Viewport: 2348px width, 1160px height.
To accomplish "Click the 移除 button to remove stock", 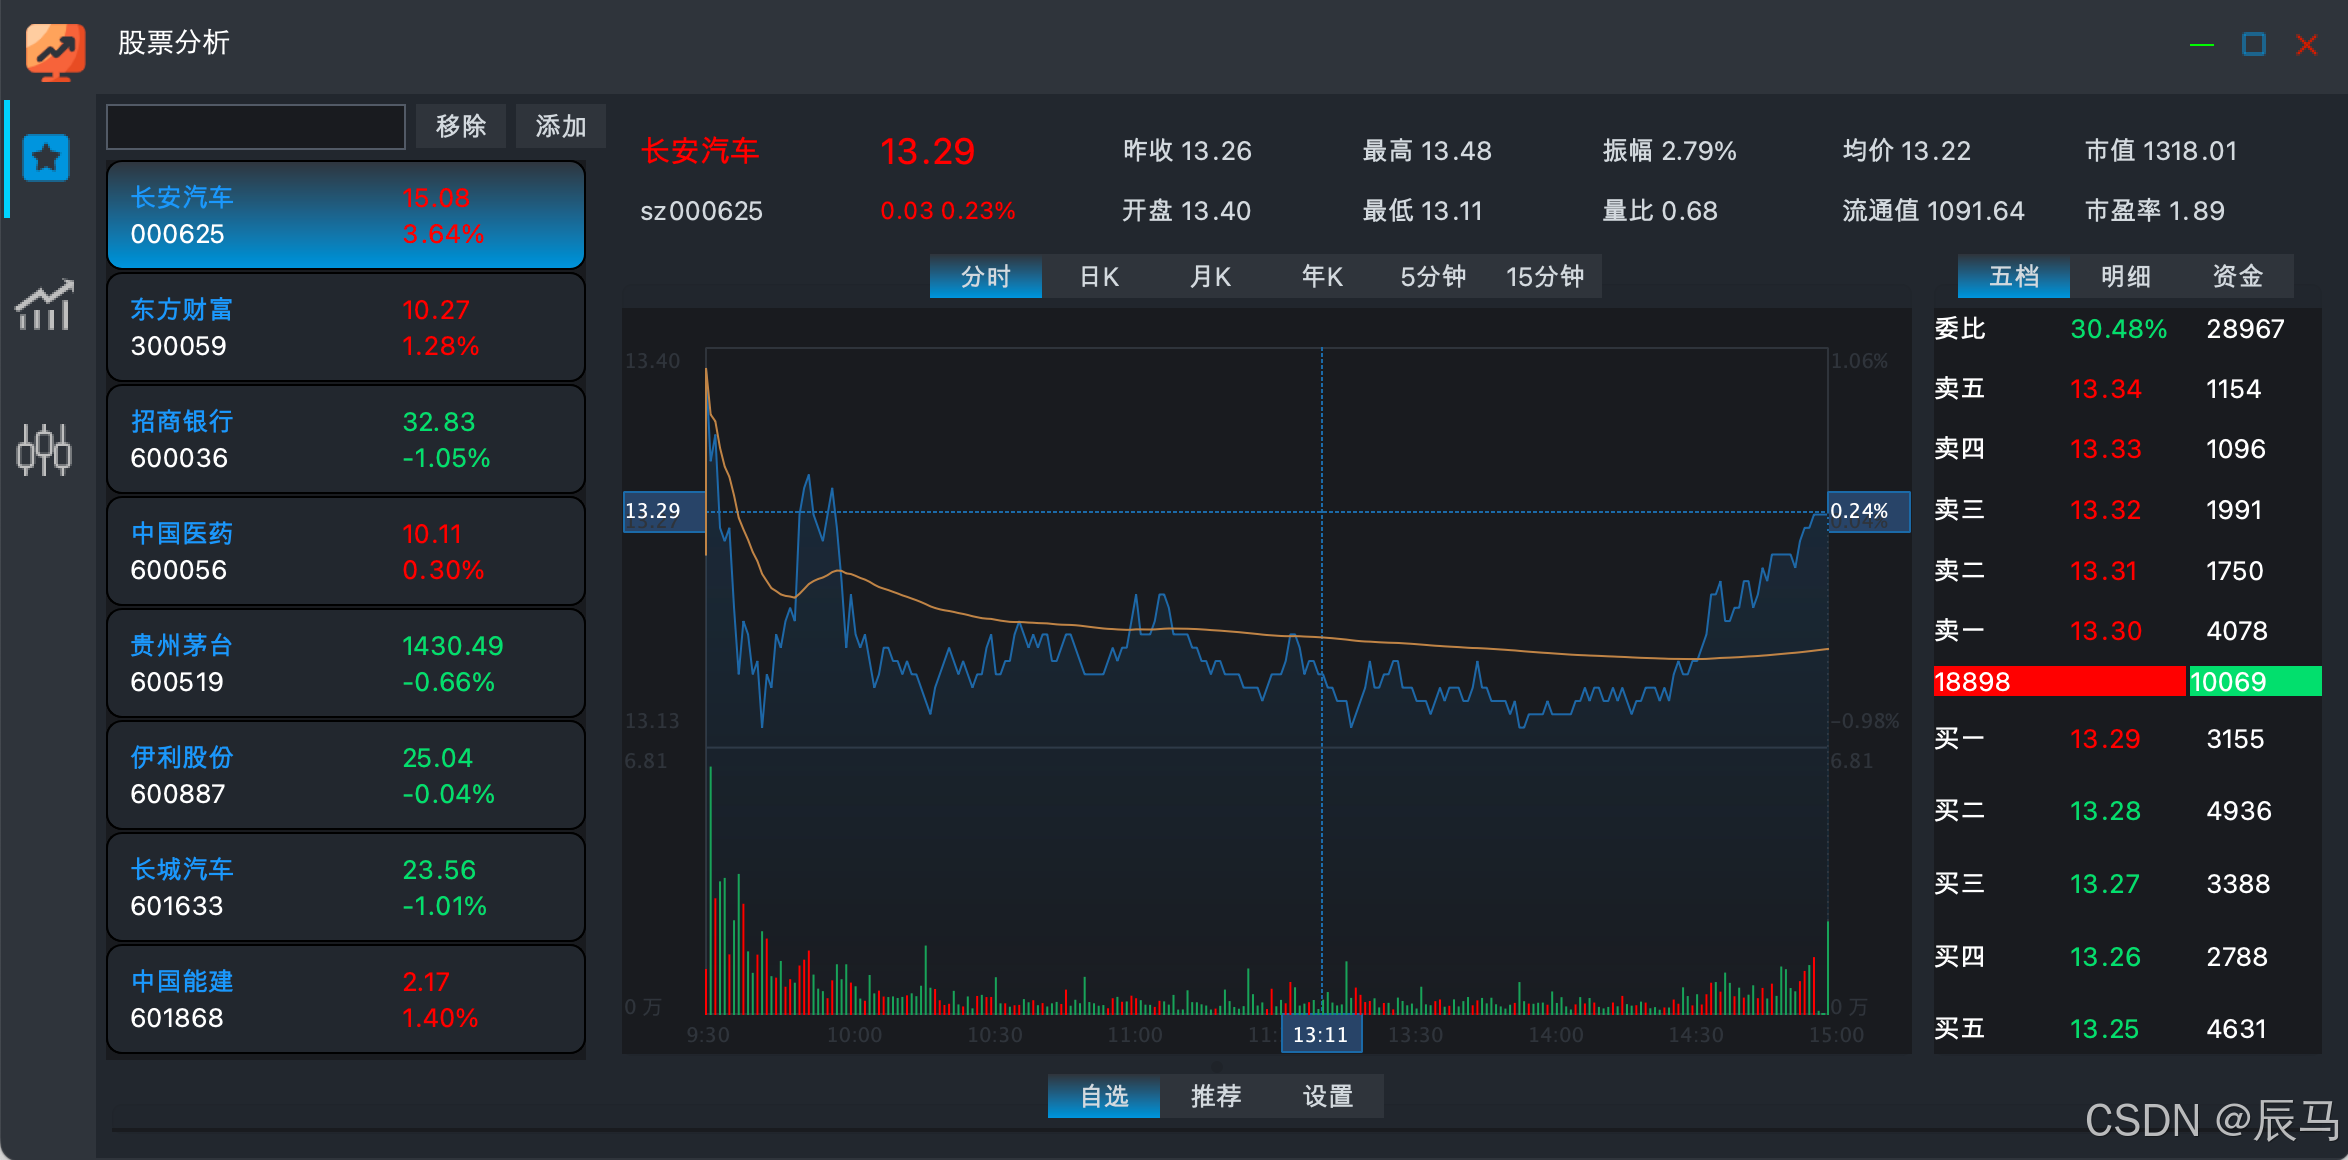I will [x=460, y=126].
